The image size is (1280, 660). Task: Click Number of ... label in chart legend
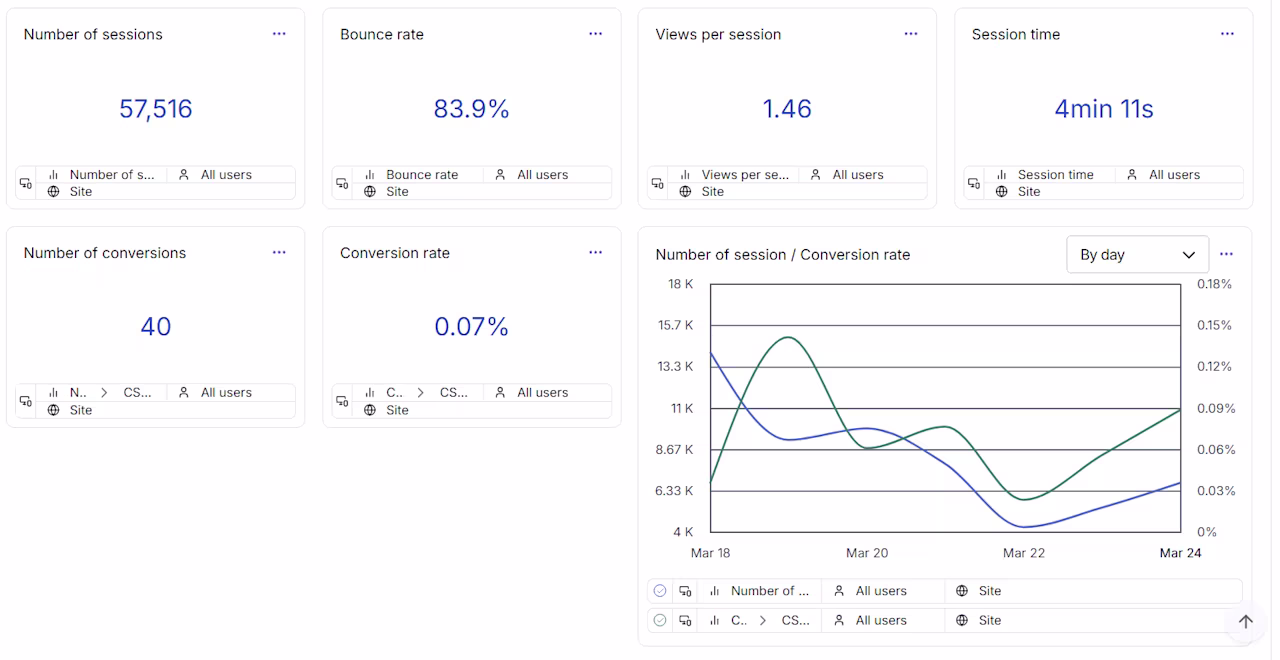(770, 591)
